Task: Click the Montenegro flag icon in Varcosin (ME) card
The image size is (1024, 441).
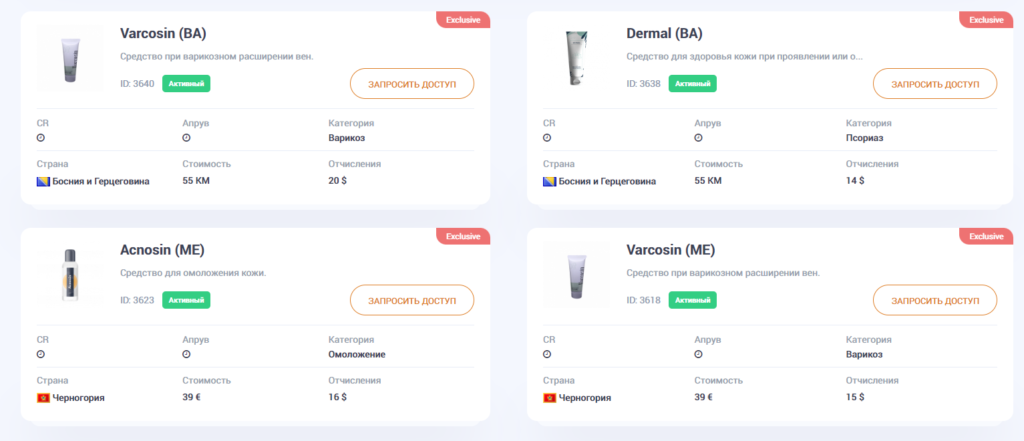Action: pyautogui.click(x=550, y=398)
